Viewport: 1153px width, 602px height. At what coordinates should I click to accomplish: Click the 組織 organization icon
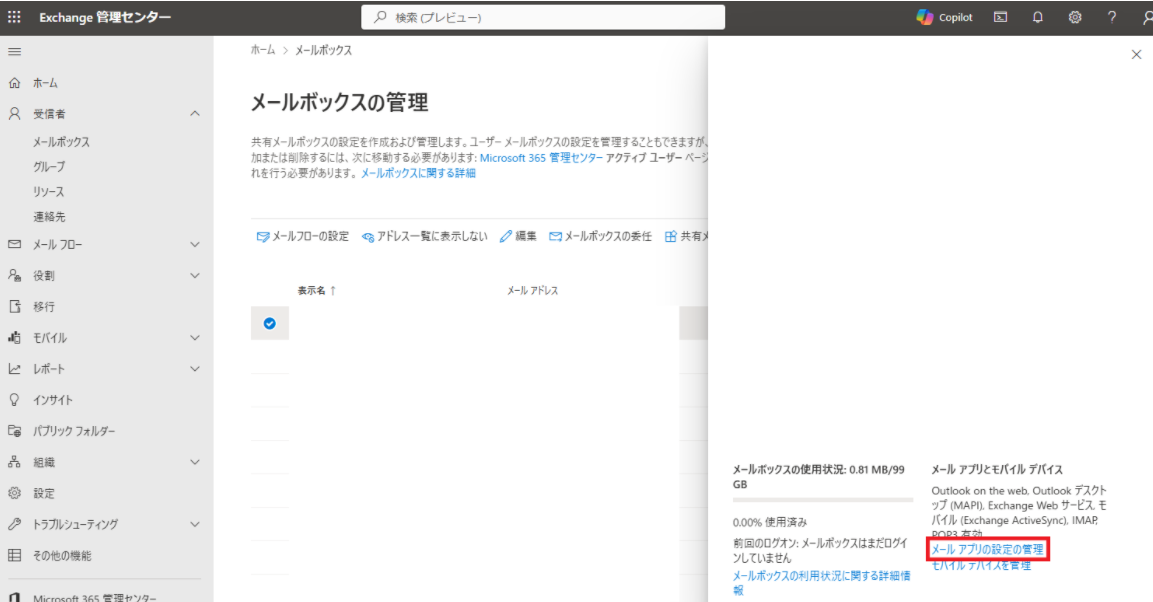14,462
